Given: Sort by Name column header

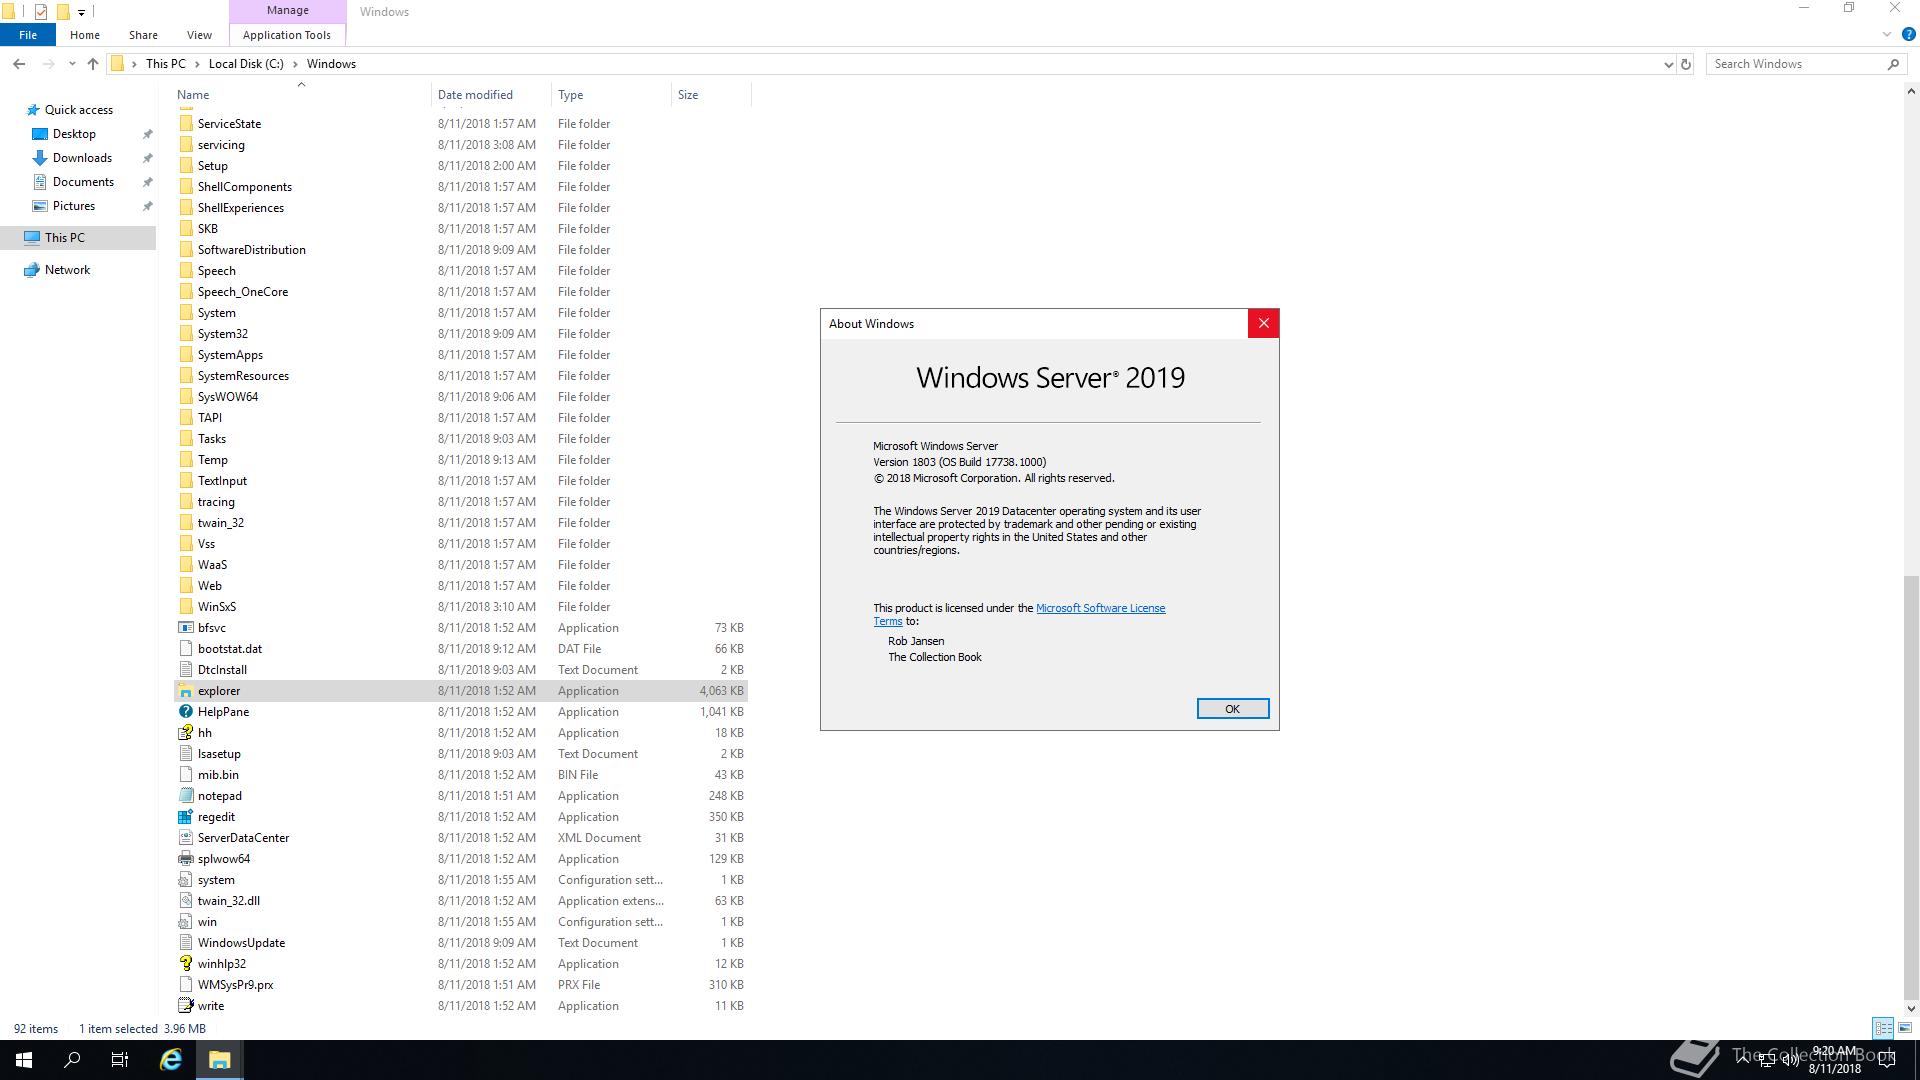Looking at the screenshot, I should 300,95.
